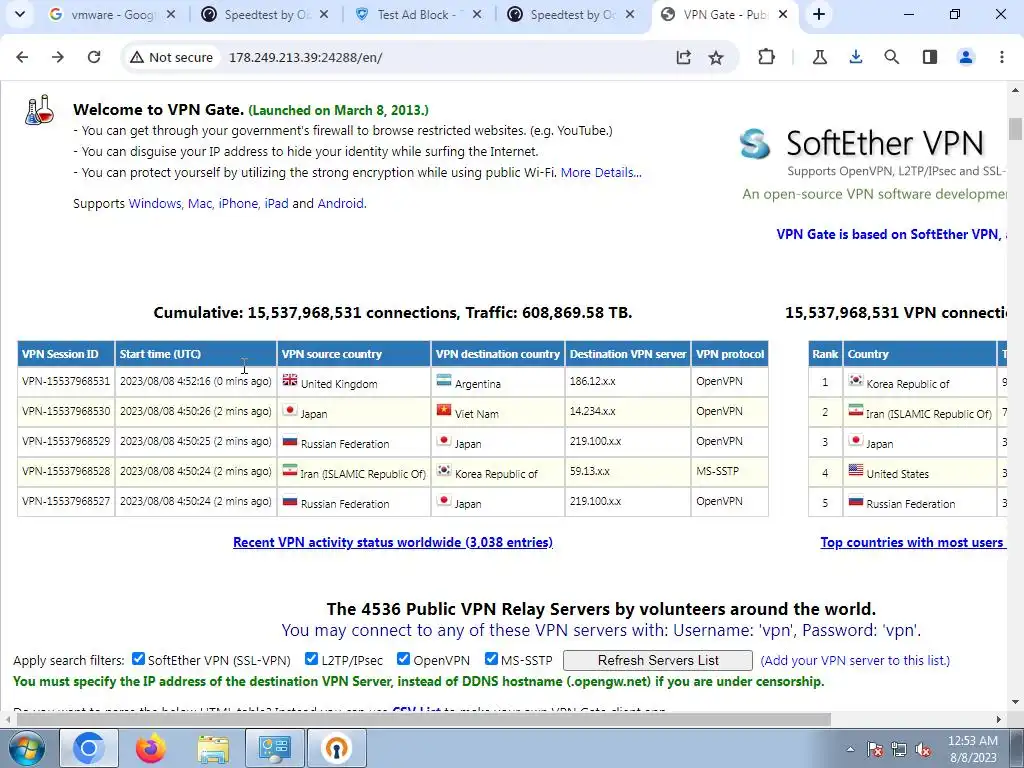This screenshot has height=768, width=1024.
Task: Open the More Details link
Action: tap(601, 172)
